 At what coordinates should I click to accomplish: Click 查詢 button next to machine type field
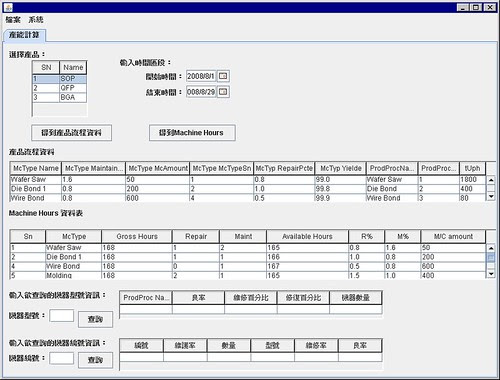(95, 319)
